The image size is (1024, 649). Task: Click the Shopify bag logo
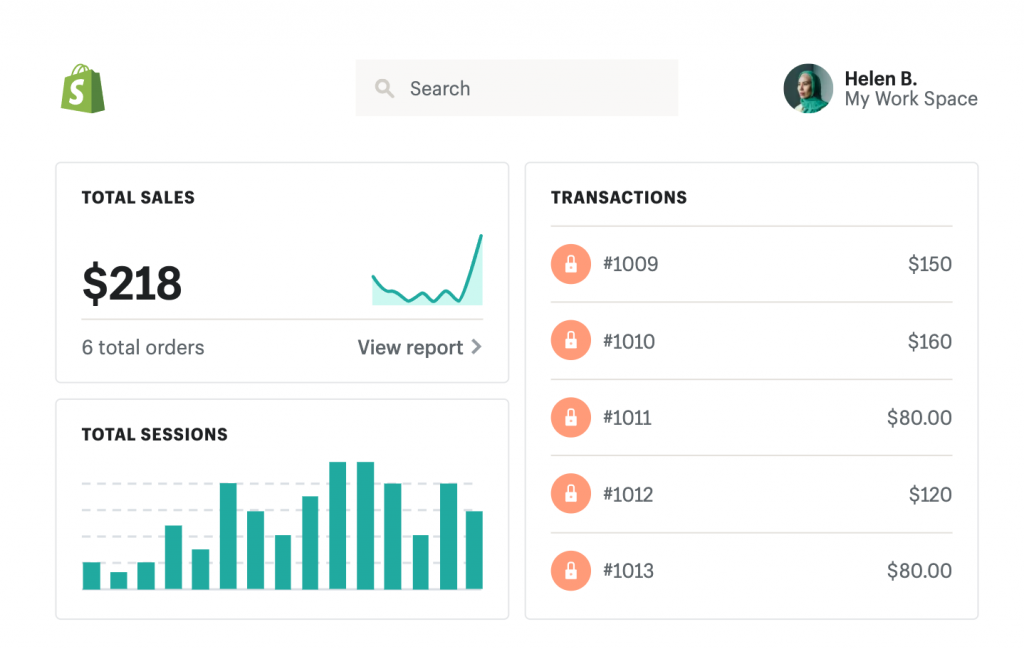(85, 88)
